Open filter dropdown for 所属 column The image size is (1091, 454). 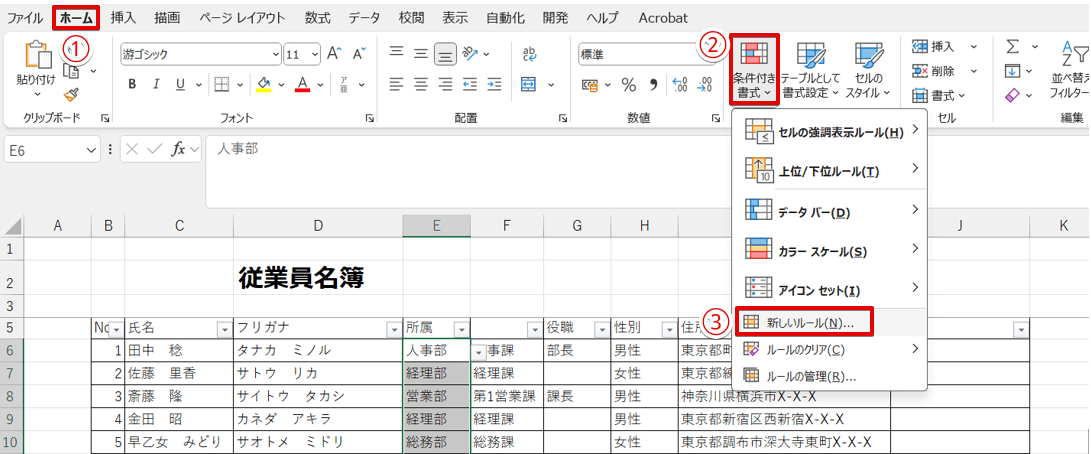pyautogui.click(x=461, y=329)
